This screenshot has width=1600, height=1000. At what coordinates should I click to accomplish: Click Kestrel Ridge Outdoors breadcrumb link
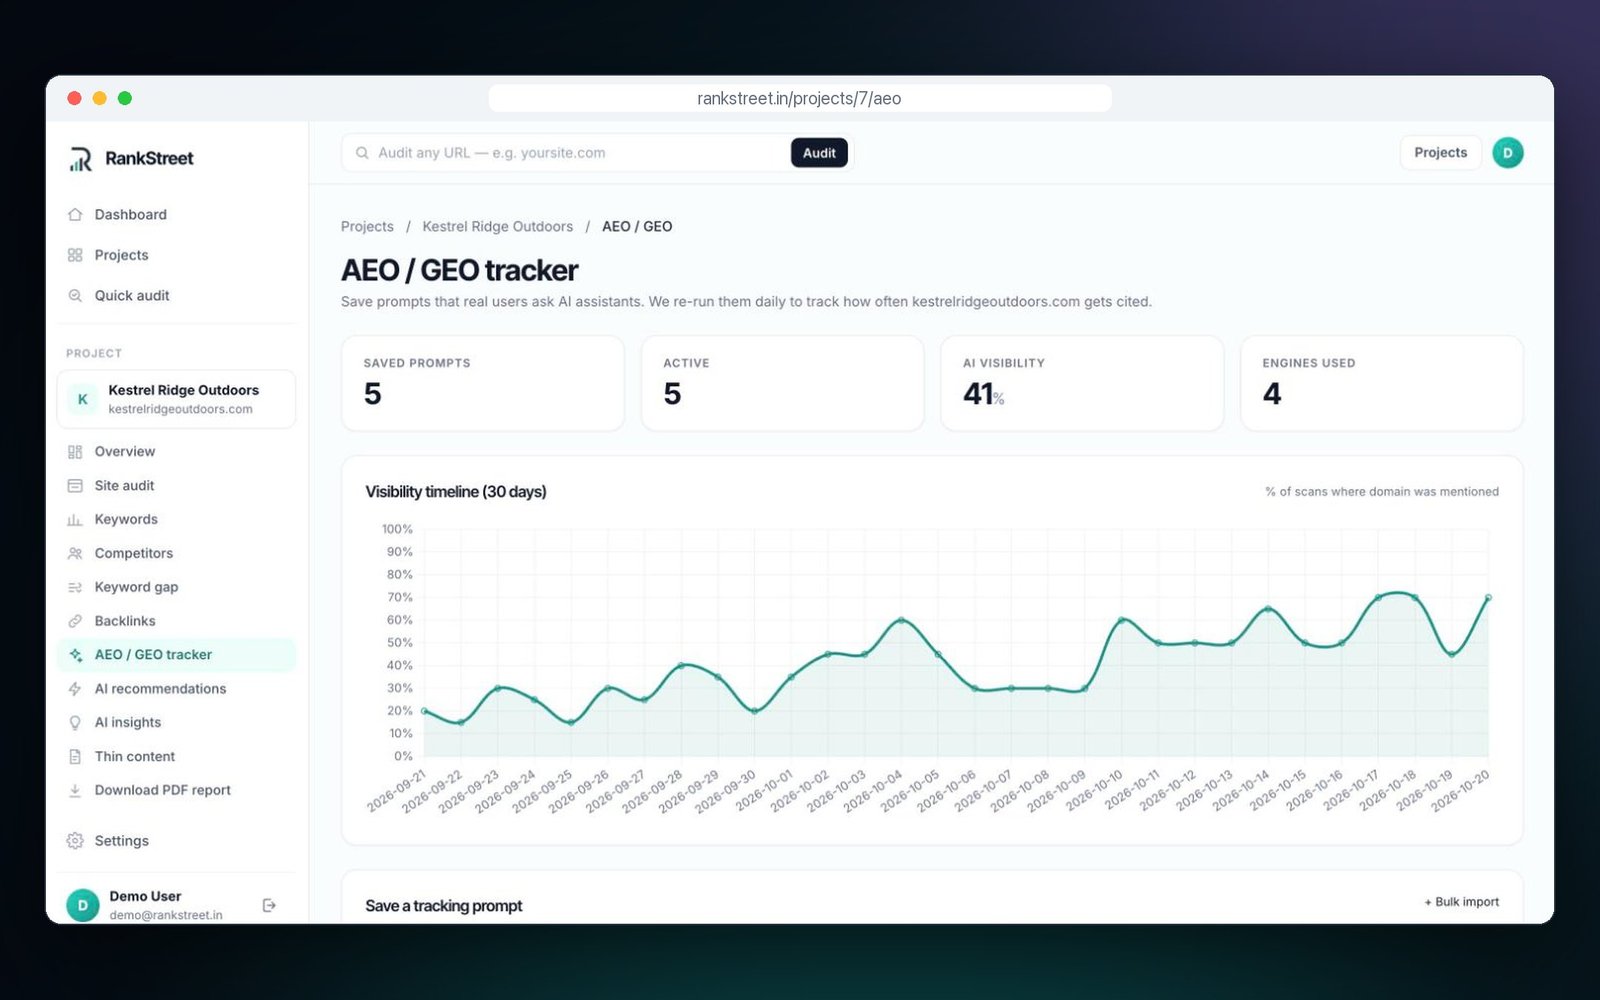tap(497, 227)
